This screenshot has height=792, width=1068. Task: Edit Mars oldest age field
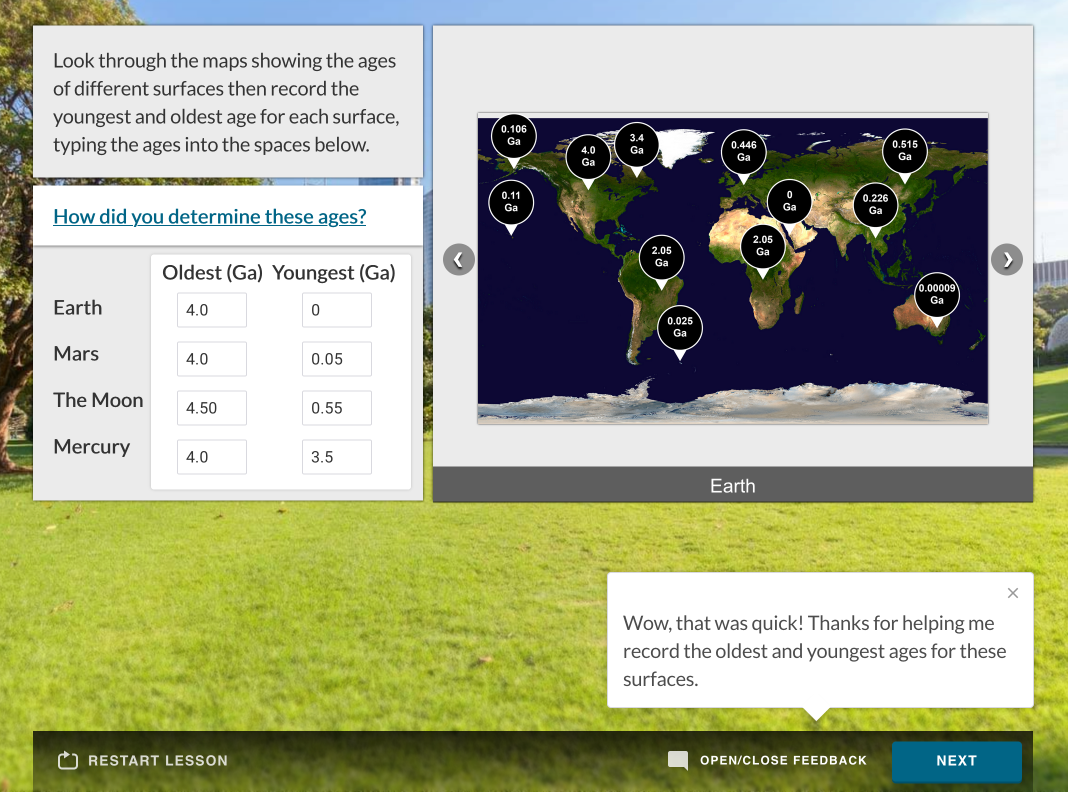[212, 359]
